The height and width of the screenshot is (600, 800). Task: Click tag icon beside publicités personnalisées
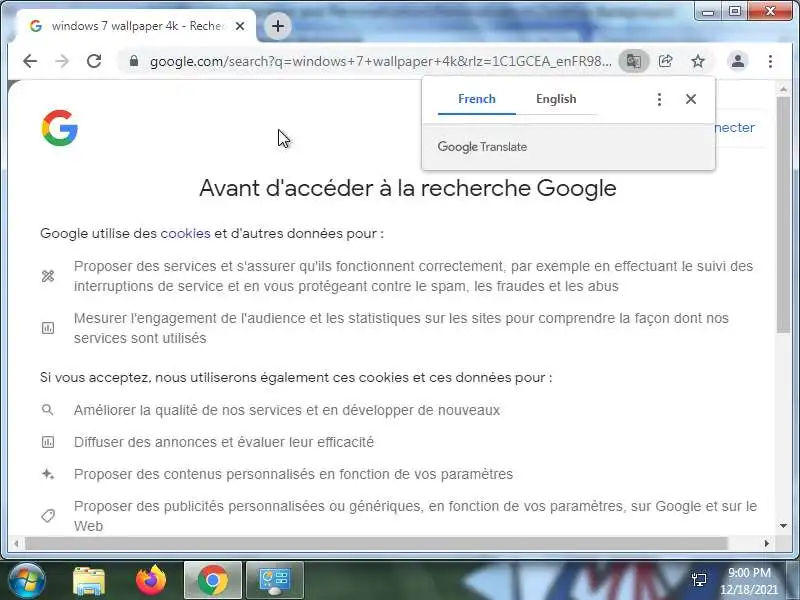48,516
